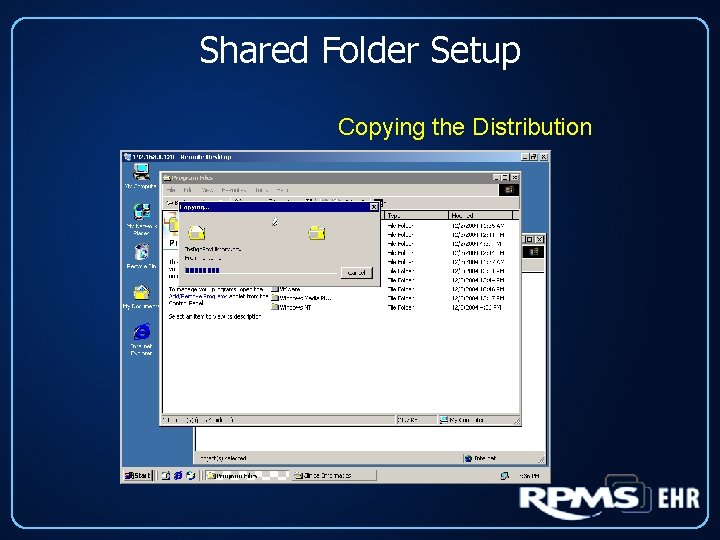720x540 pixels.
Task: Open the View menu in Program Files window
Action: (x=207, y=190)
